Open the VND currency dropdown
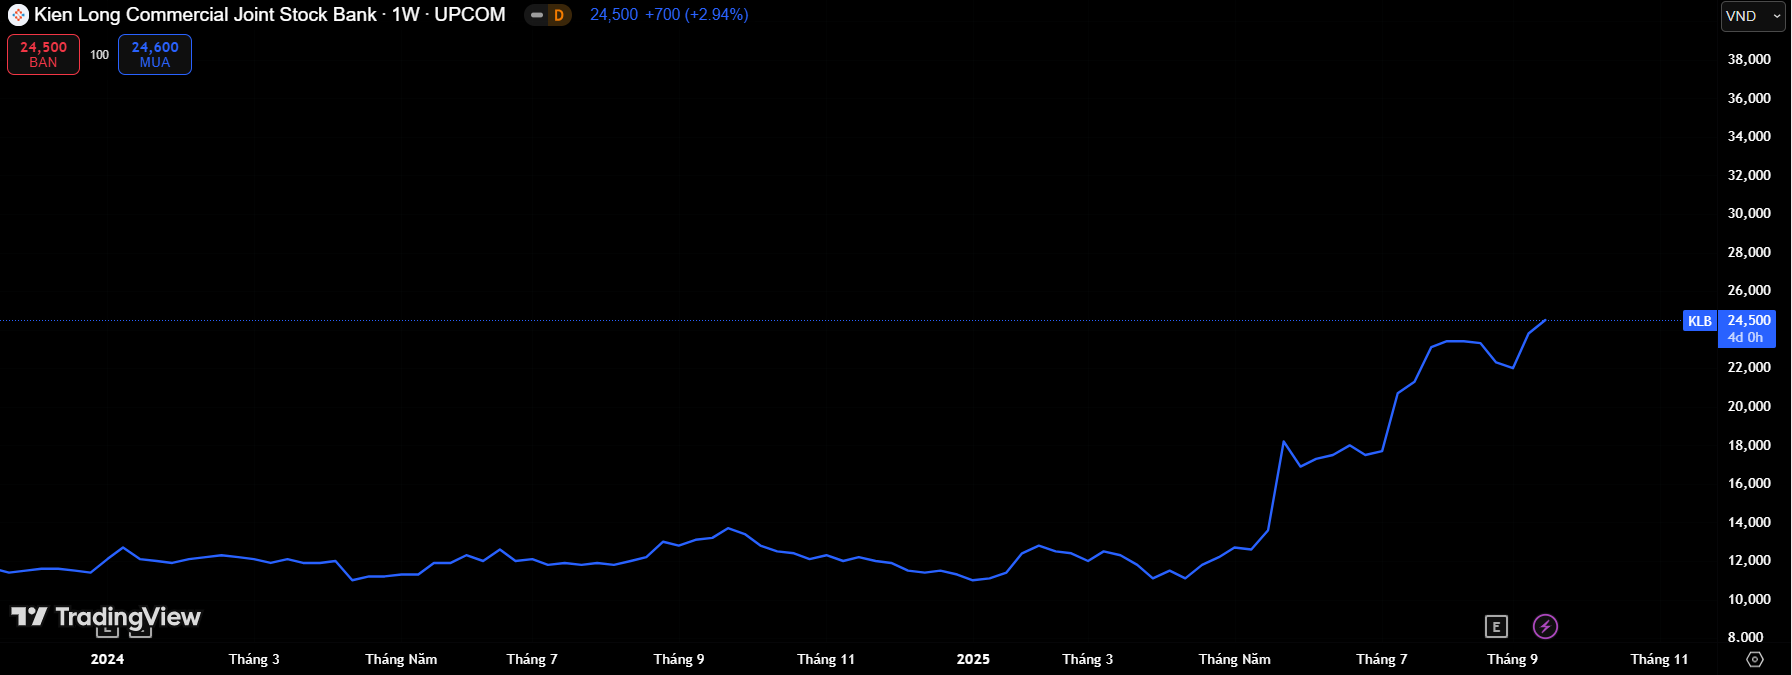Viewport: 1792px width, 675px height. [x=1752, y=16]
